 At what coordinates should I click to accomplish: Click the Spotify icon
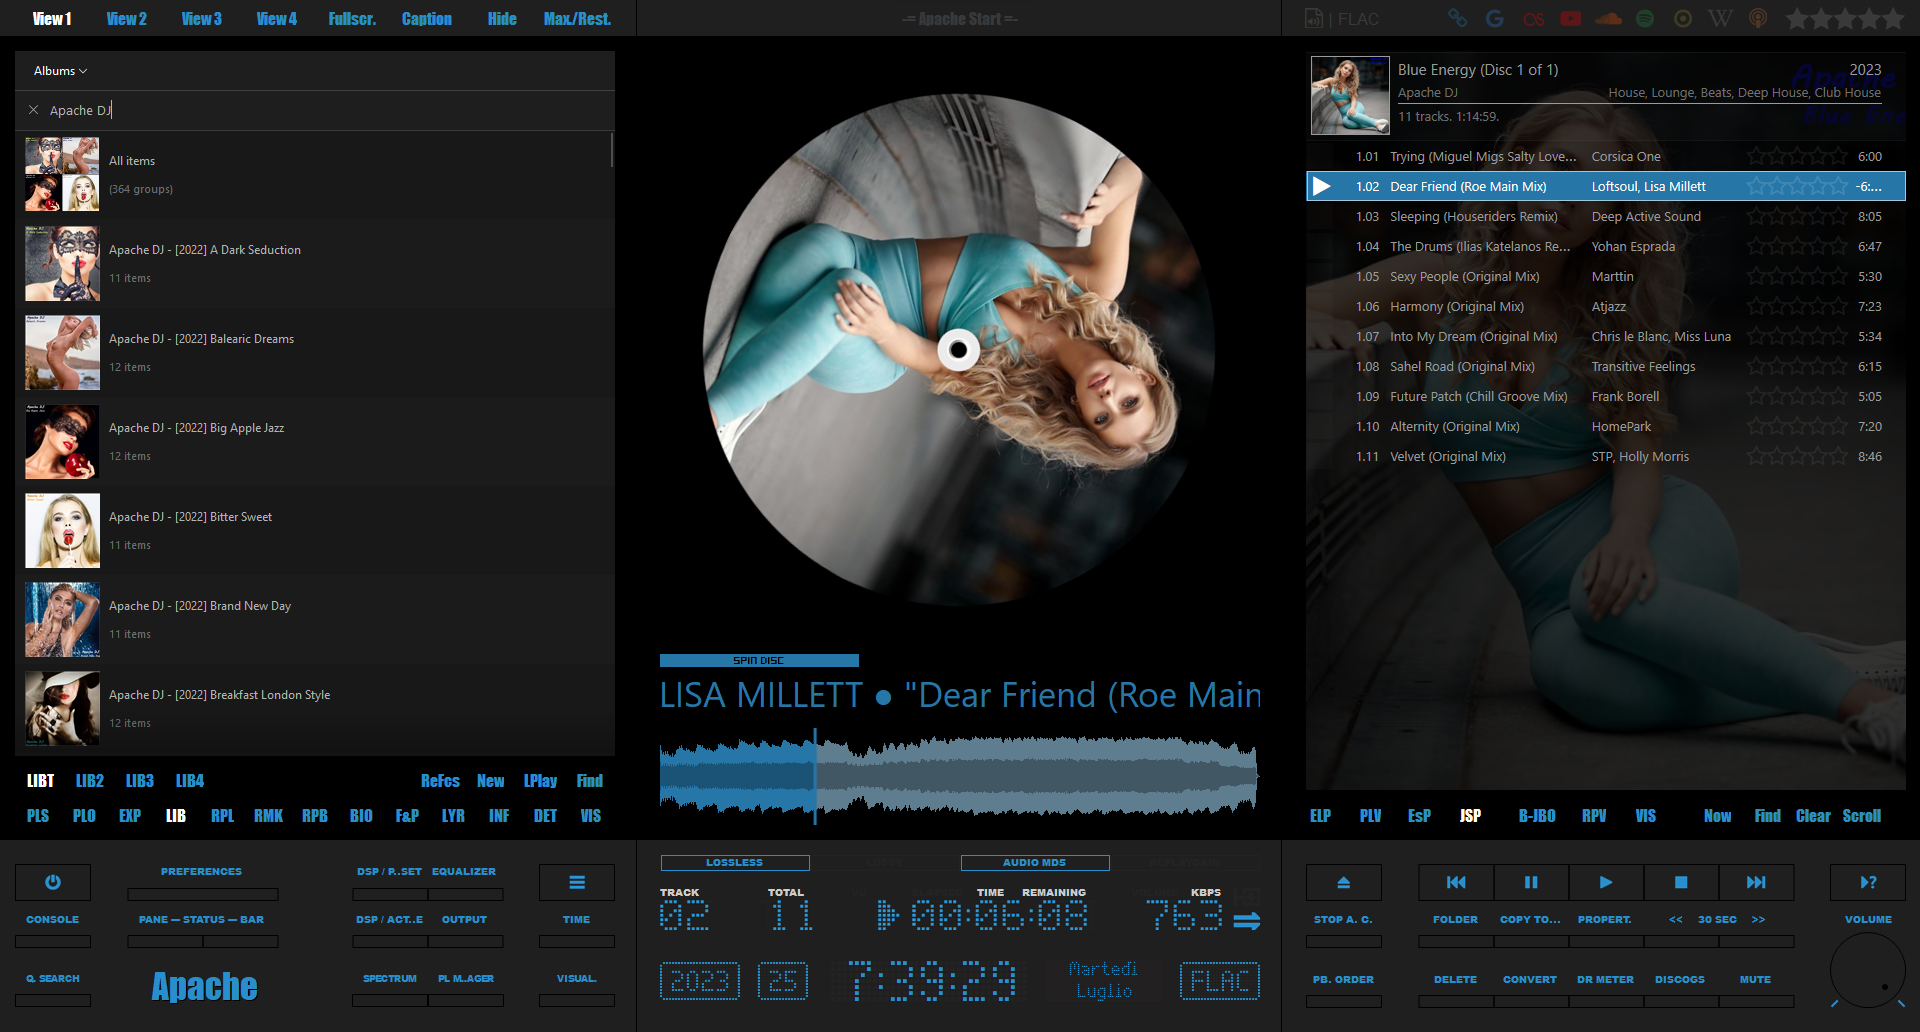(x=1645, y=18)
